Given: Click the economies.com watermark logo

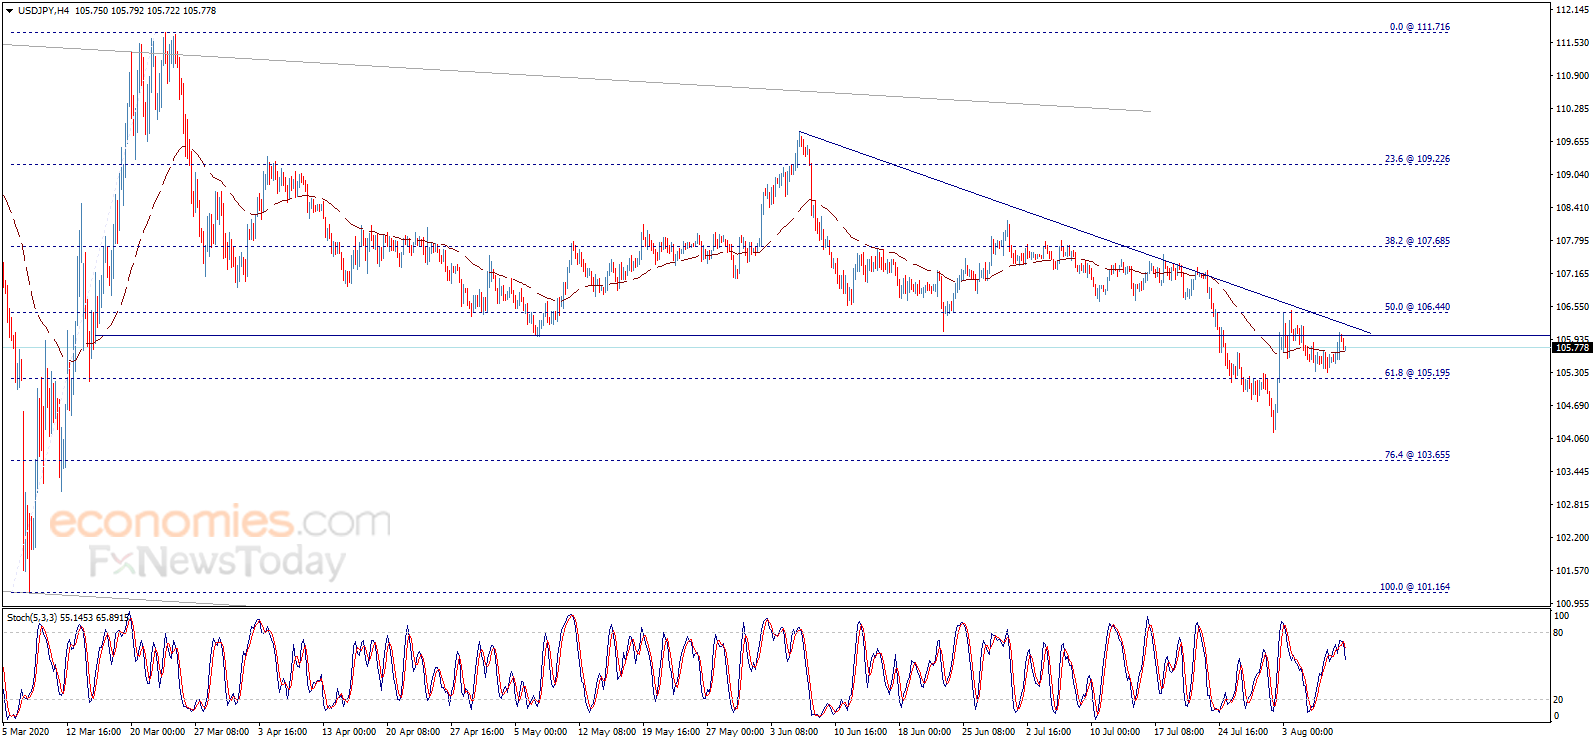Looking at the screenshot, I should [x=220, y=522].
